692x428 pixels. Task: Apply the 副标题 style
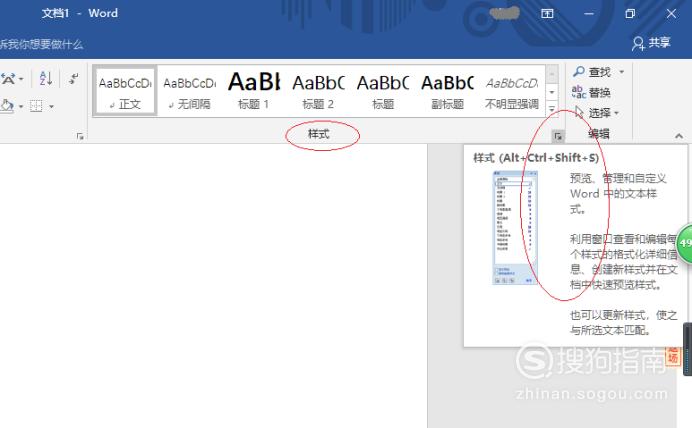click(x=447, y=92)
